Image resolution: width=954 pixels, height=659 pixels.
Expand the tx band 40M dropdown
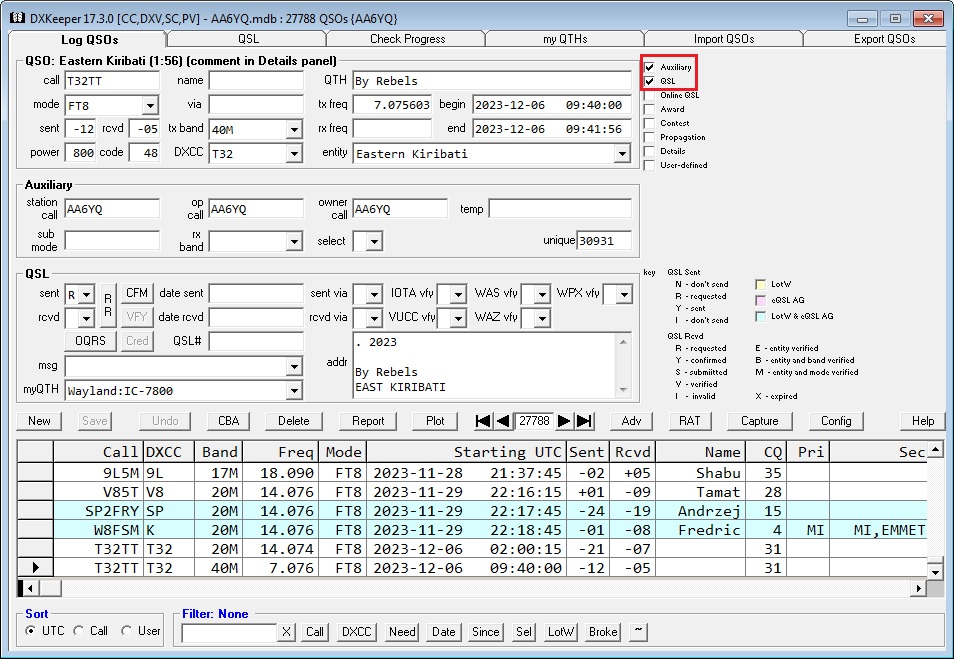point(294,129)
